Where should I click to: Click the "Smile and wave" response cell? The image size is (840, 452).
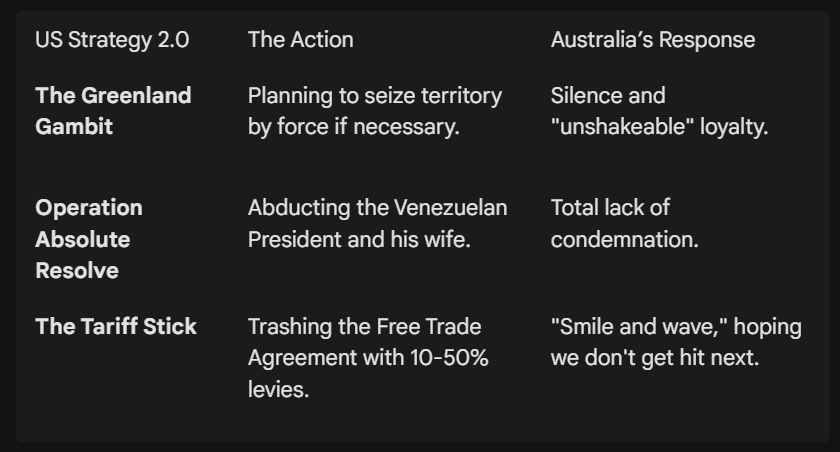(675, 342)
